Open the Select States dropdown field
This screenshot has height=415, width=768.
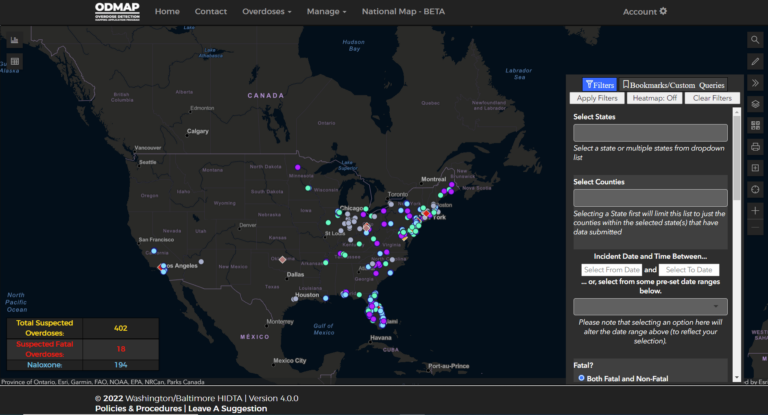point(650,133)
